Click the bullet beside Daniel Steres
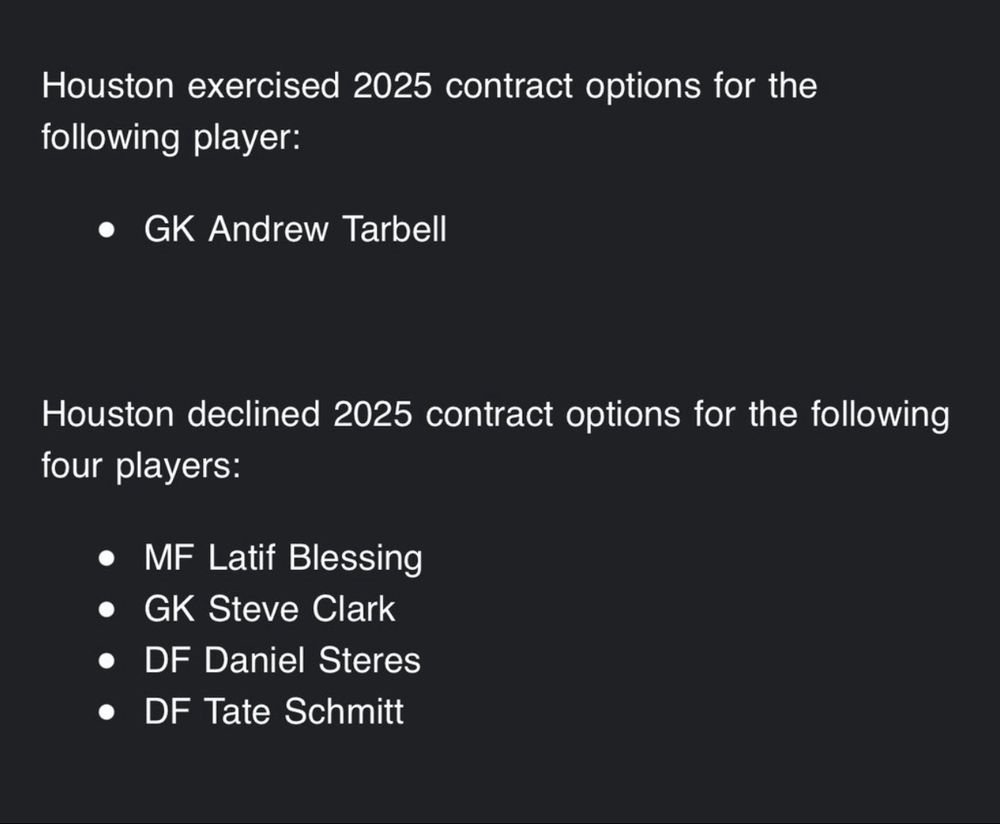 pyautogui.click(x=107, y=661)
